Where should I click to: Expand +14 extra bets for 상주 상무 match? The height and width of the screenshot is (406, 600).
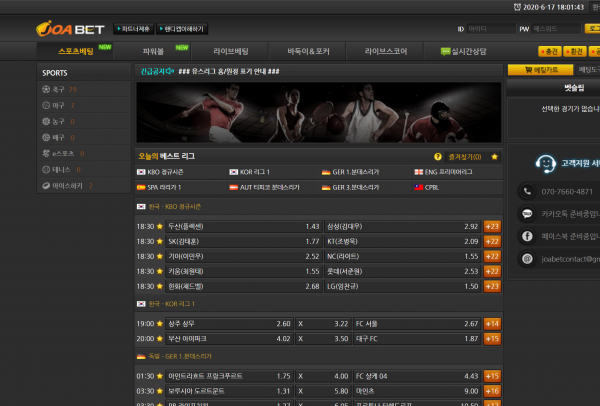pyautogui.click(x=492, y=324)
